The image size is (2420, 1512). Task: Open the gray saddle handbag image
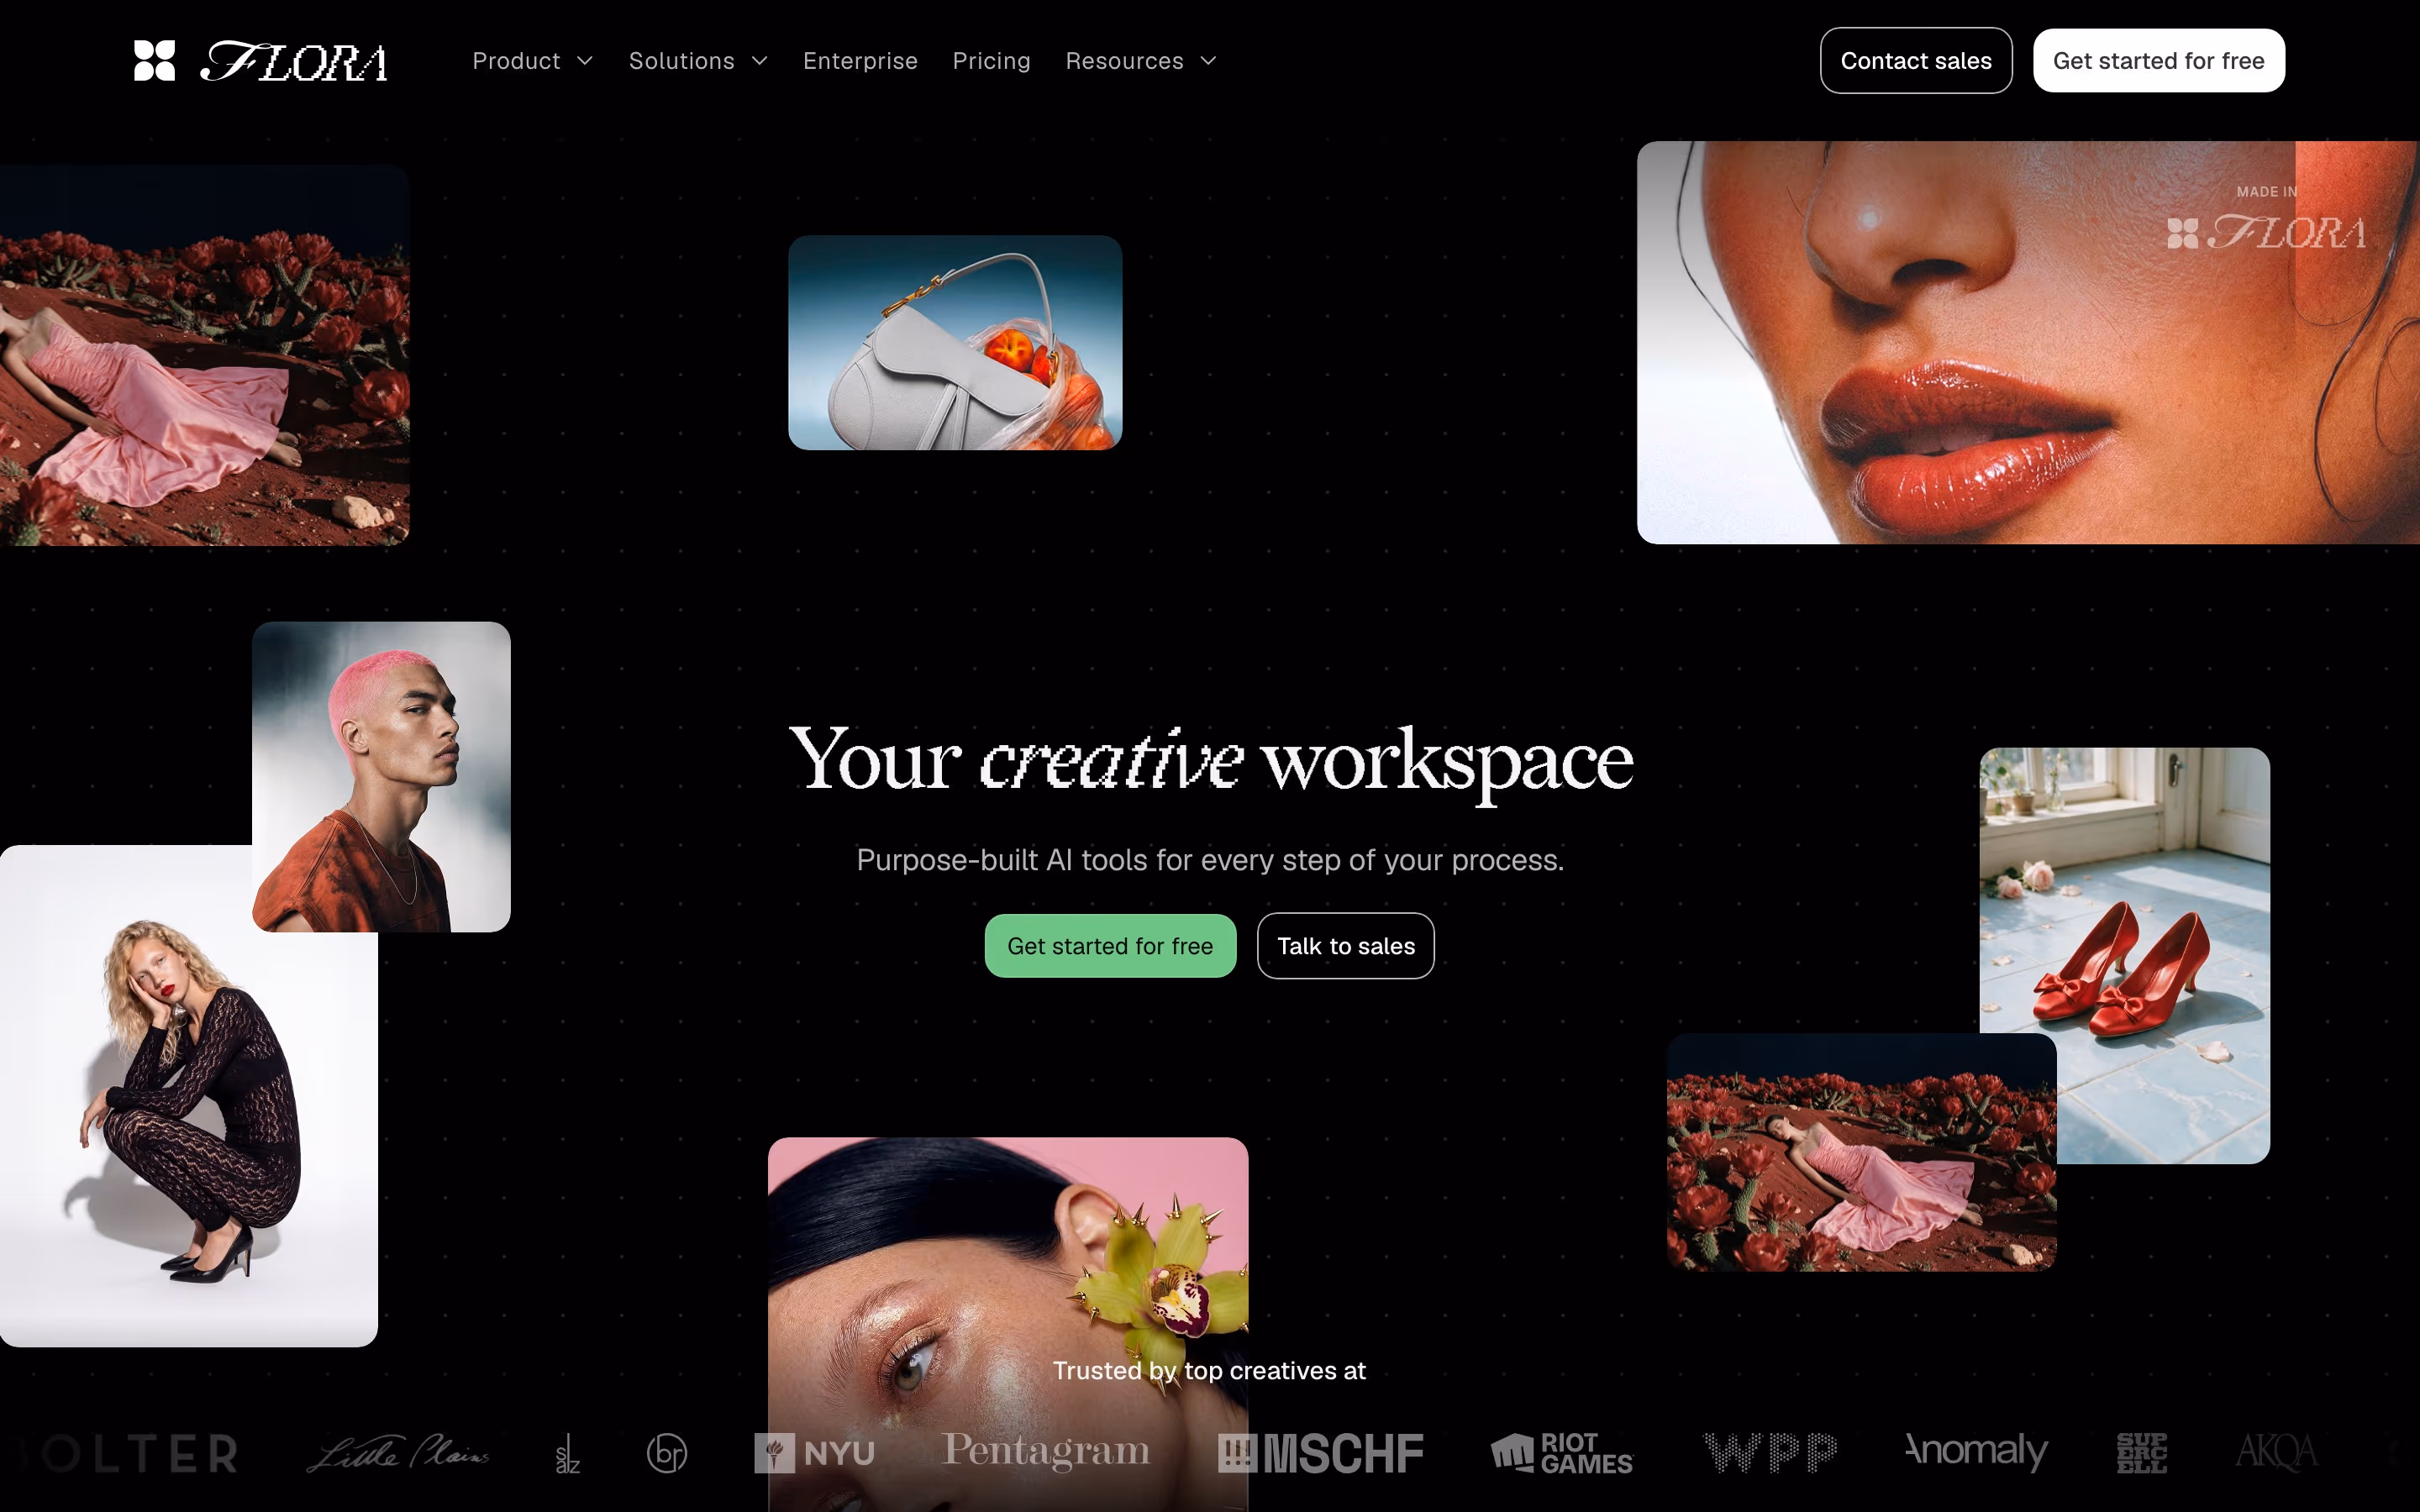click(955, 343)
